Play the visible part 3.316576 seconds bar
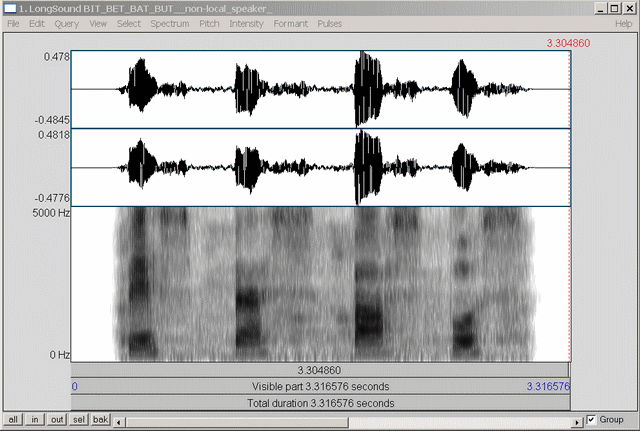The height and width of the screenshot is (431, 640). pyautogui.click(x=320, y=386)
